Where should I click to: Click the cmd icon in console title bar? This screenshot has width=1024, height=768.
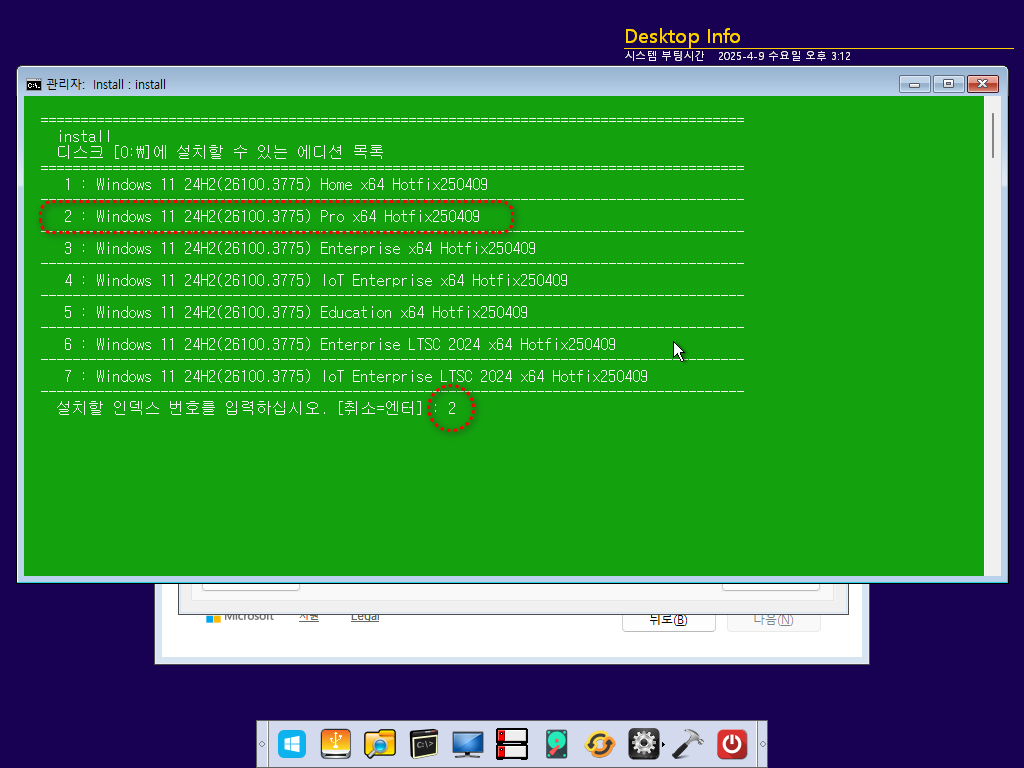[33, 84]
